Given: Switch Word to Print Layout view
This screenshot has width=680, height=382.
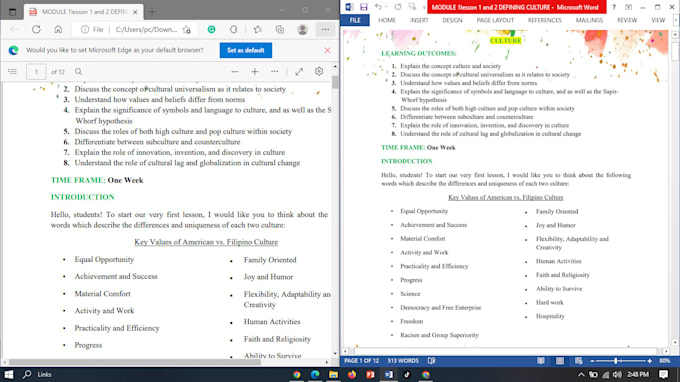Looking at the screenshot, I should pyautogui.click(x=560, y=361).
